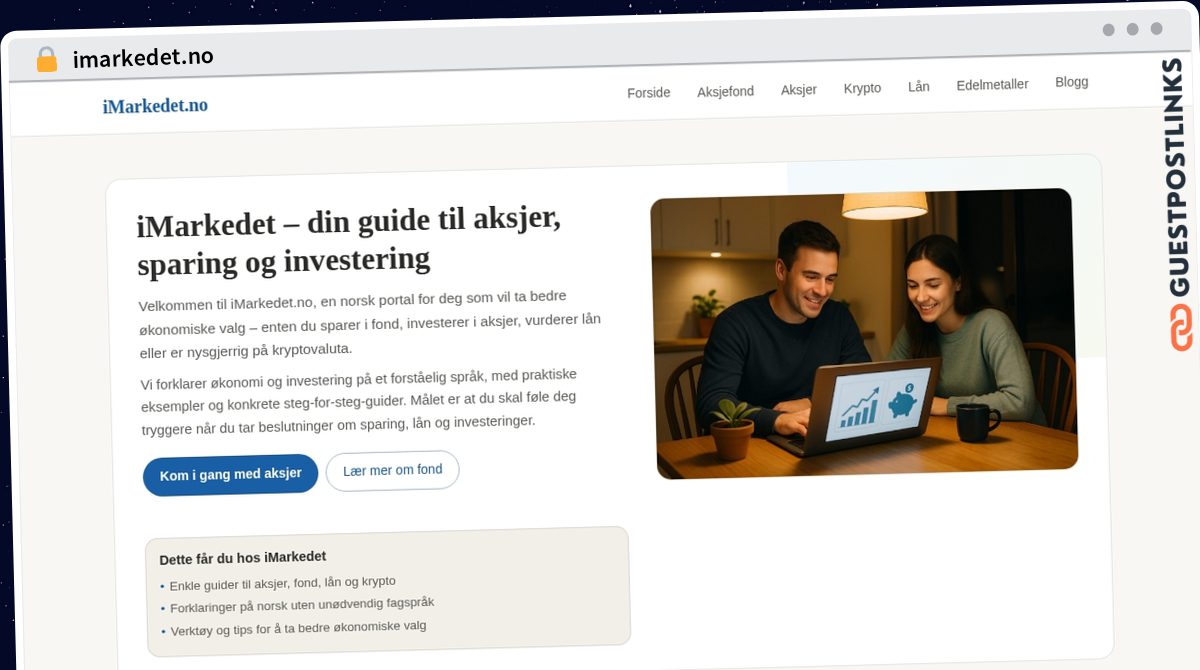This screenshot has height=670, width=1200.
Task: Select bullet 'Forklaringer på norsk uten unødvendig fagspråk'
Action: 301,605
